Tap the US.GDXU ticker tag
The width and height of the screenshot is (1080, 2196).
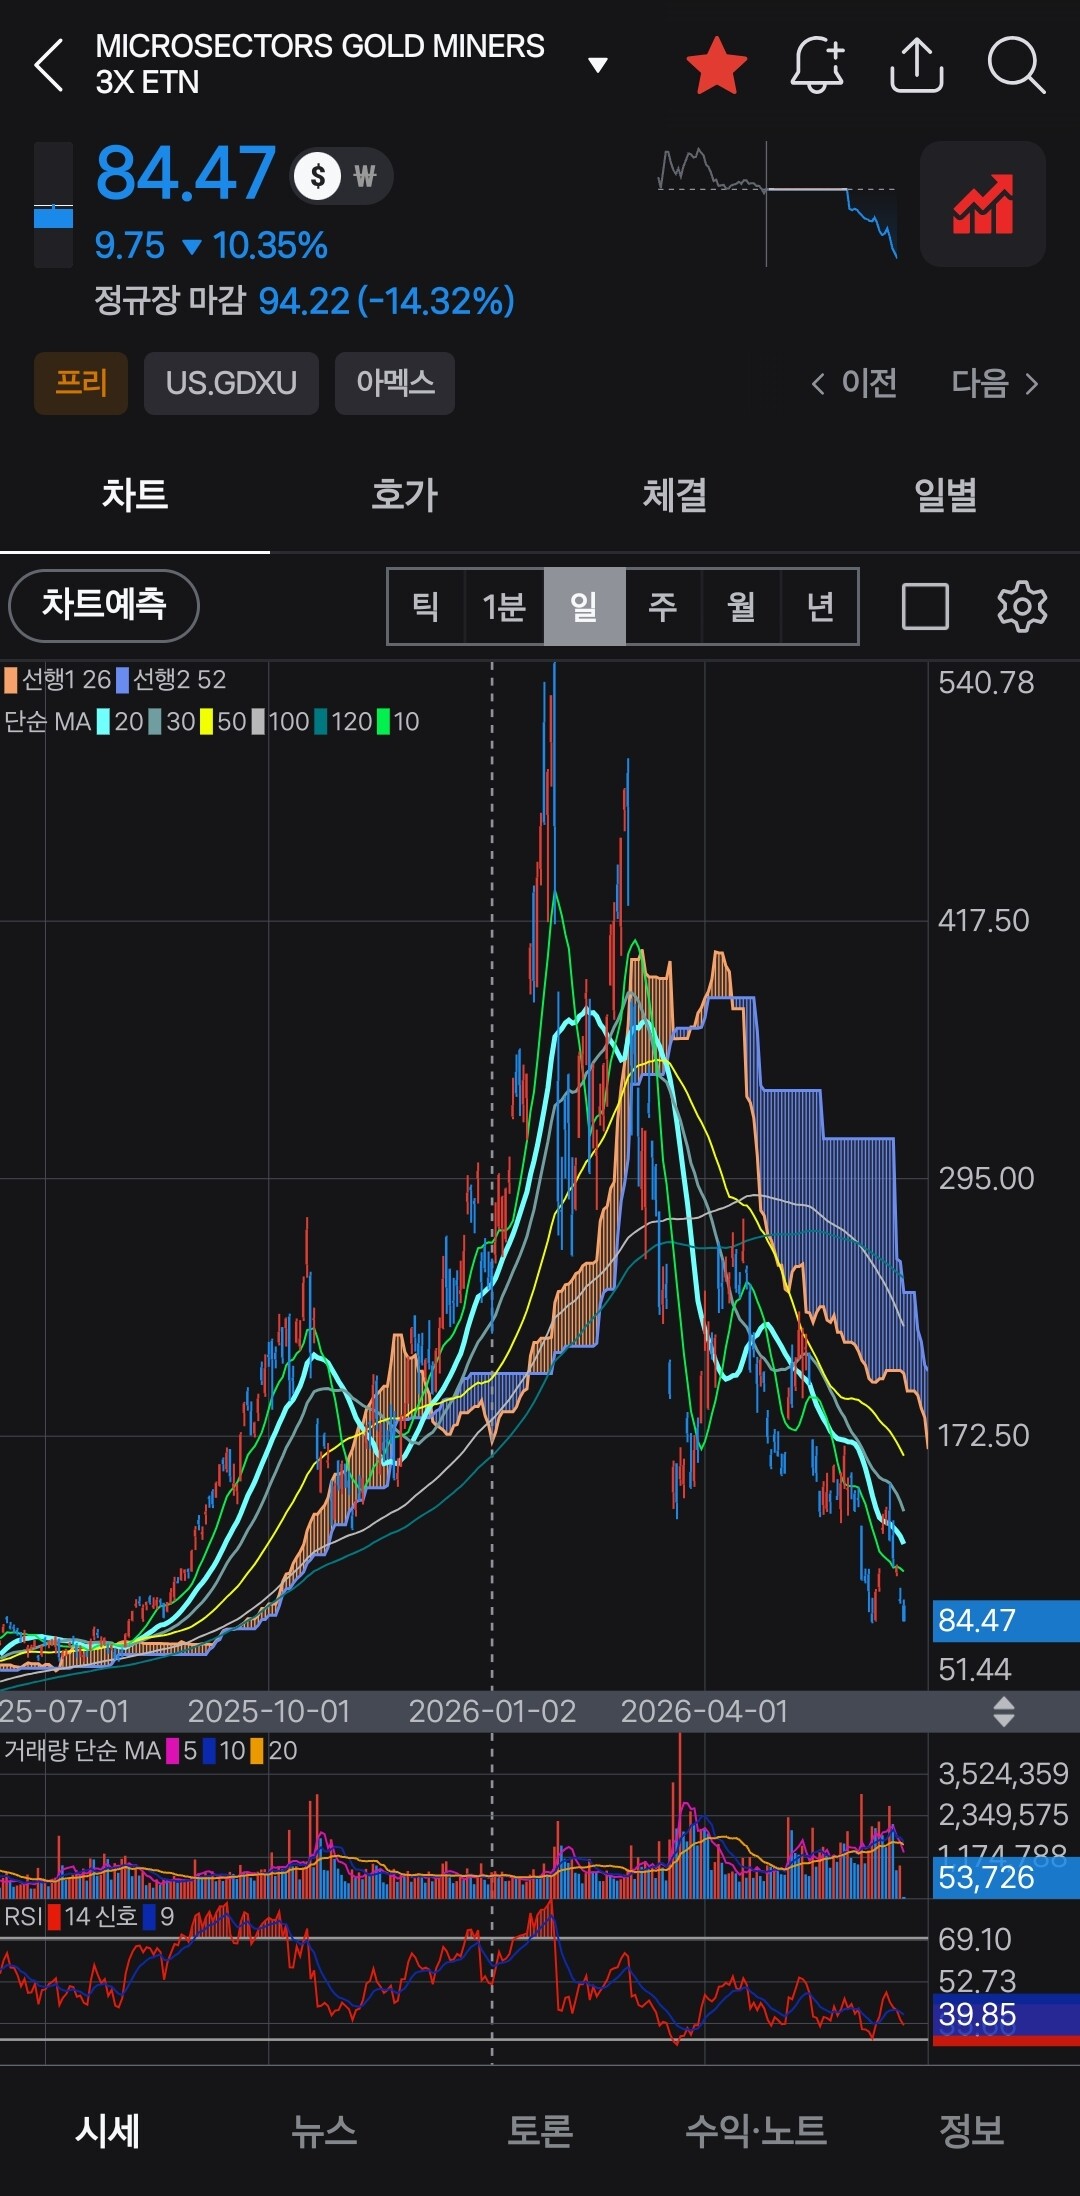[x=231, y=383]
